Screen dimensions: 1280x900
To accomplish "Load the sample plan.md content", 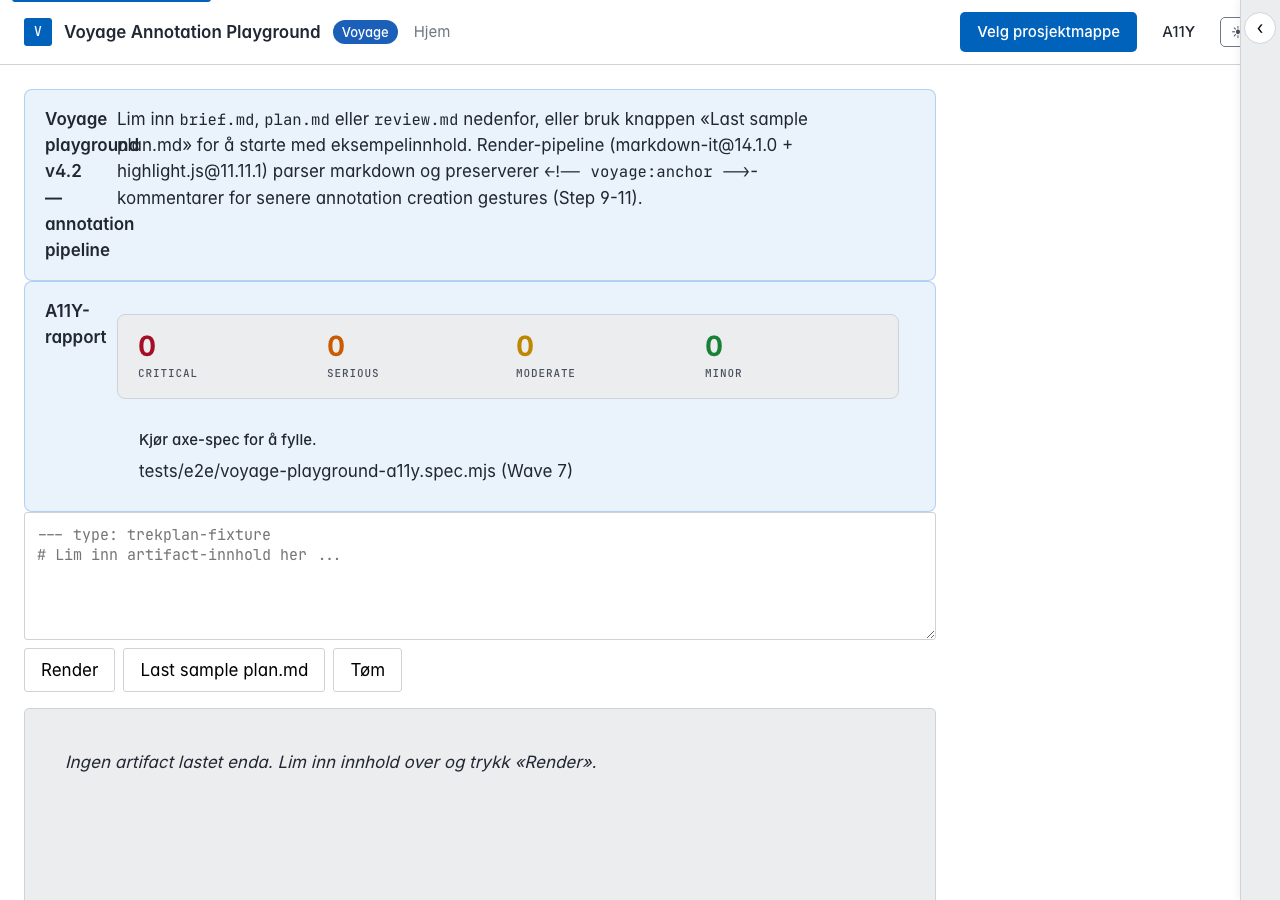I will tap(224, 670).
